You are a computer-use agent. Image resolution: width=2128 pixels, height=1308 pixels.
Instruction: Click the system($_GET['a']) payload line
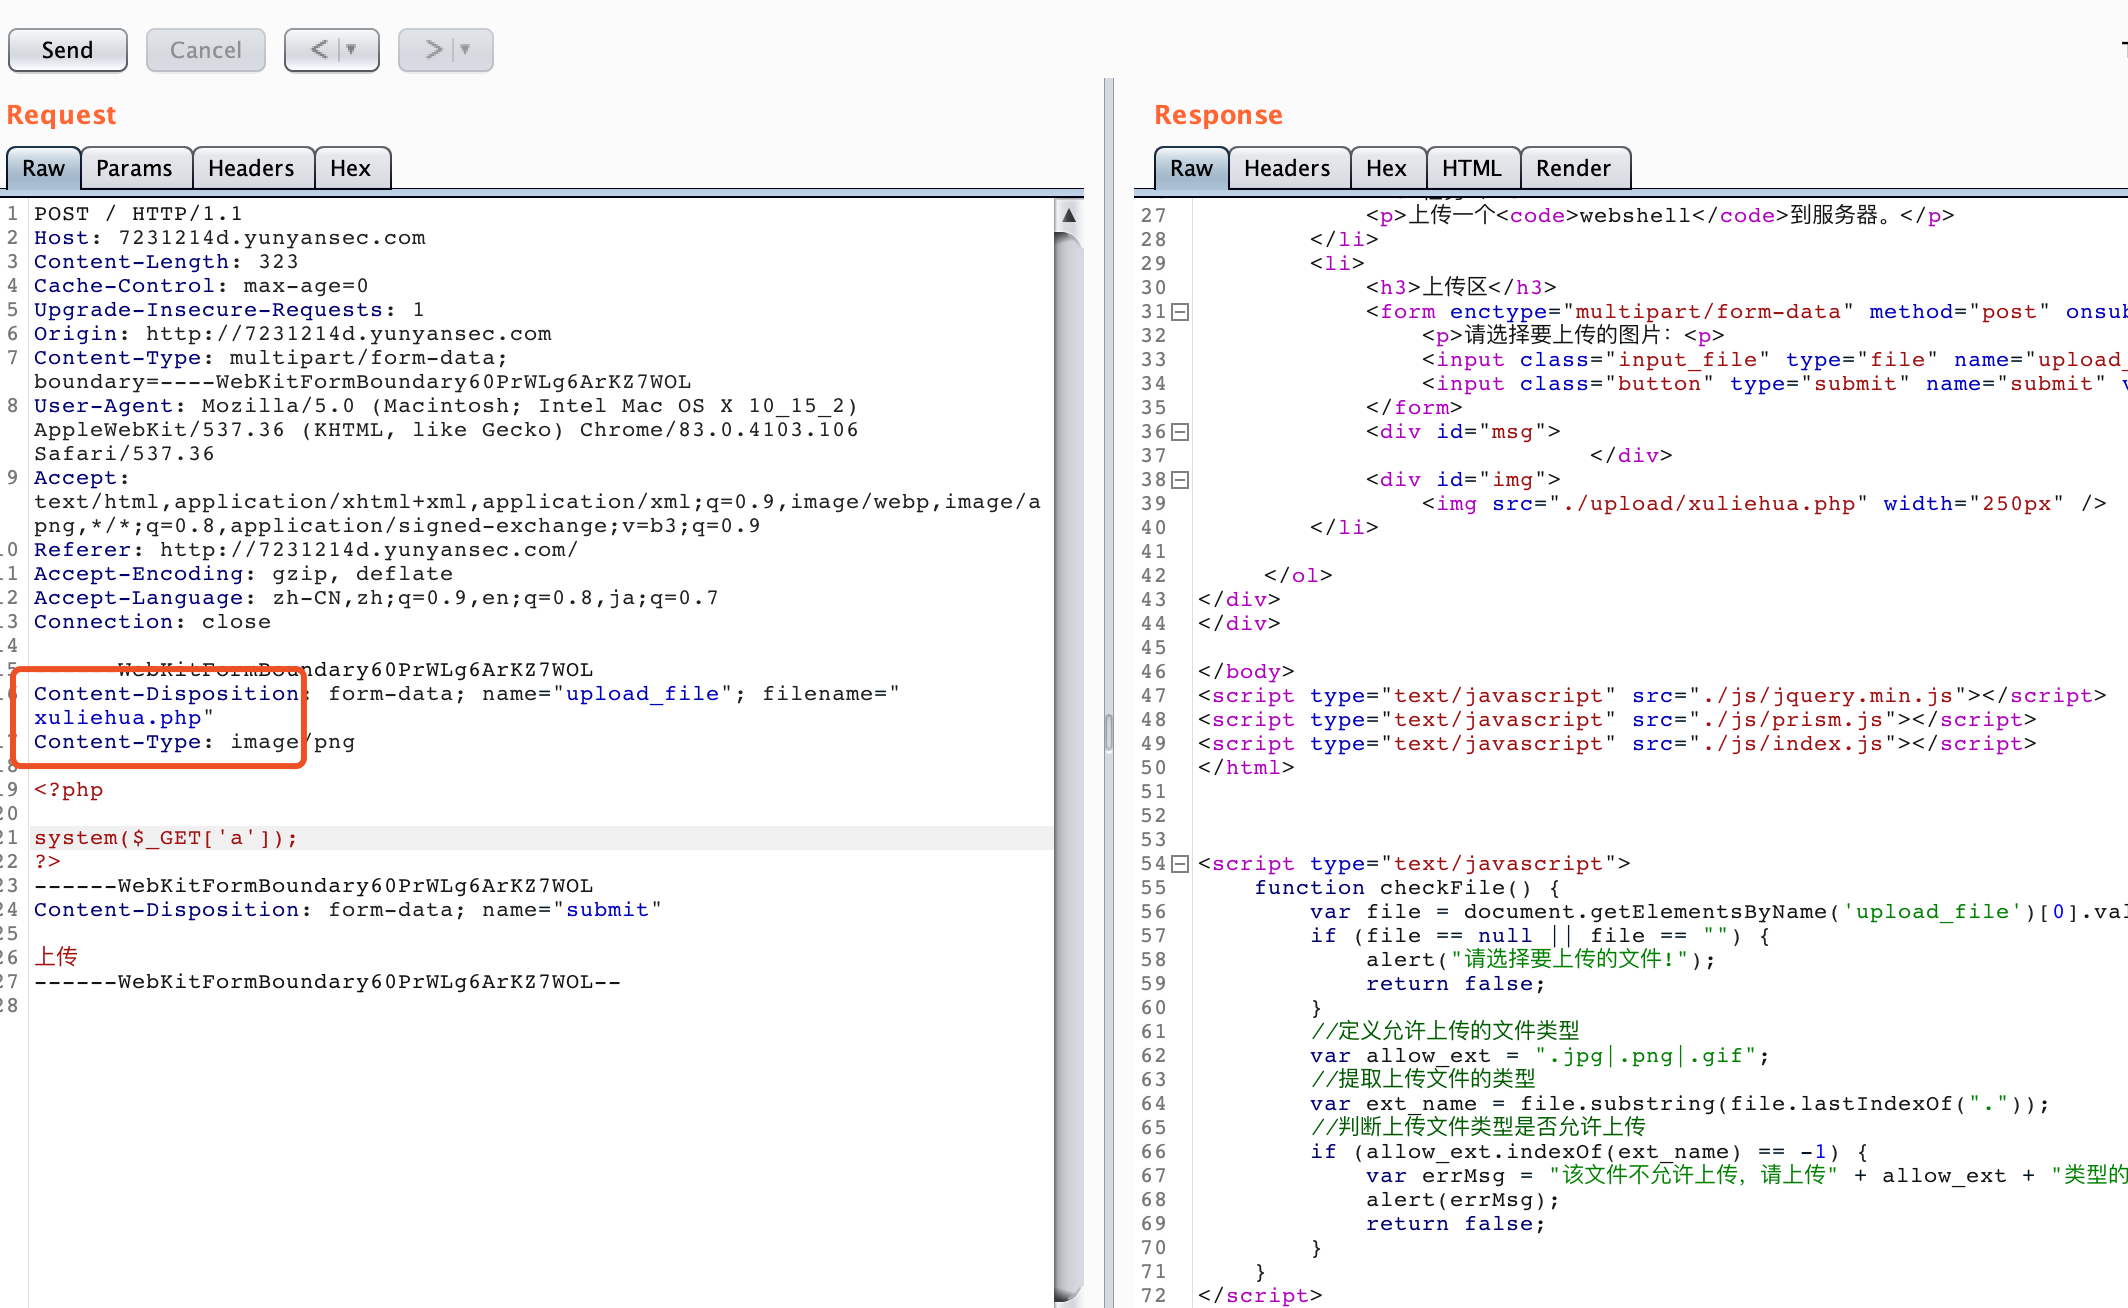166,838
